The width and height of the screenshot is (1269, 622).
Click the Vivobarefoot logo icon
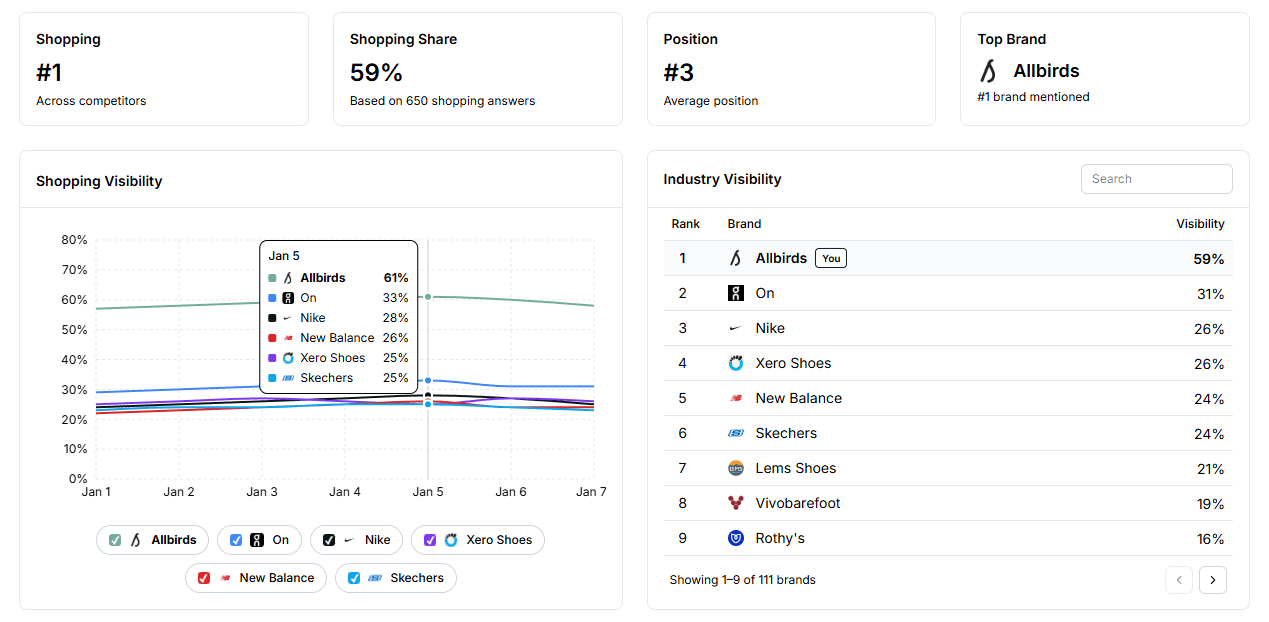(x=735, y=503)
